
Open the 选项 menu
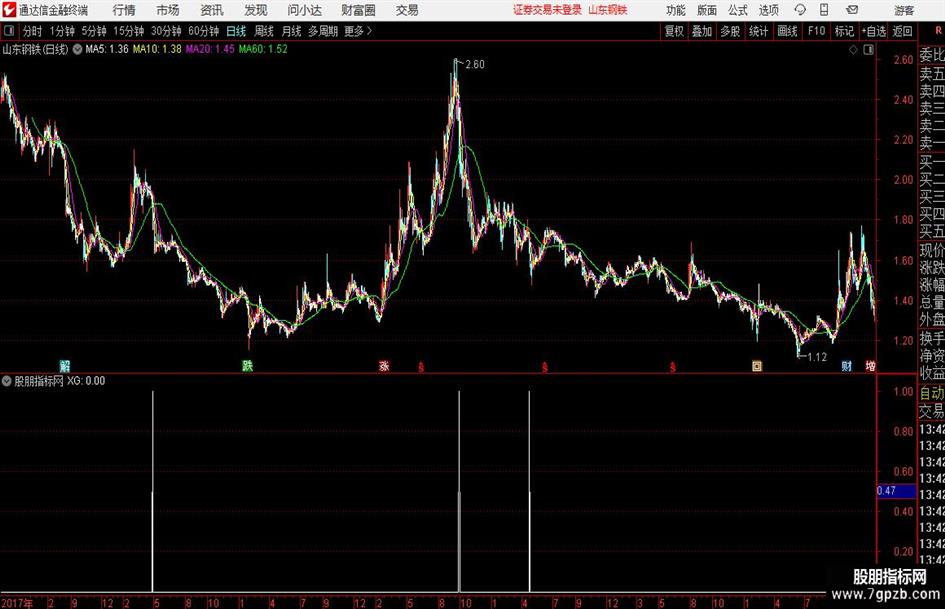768,10
